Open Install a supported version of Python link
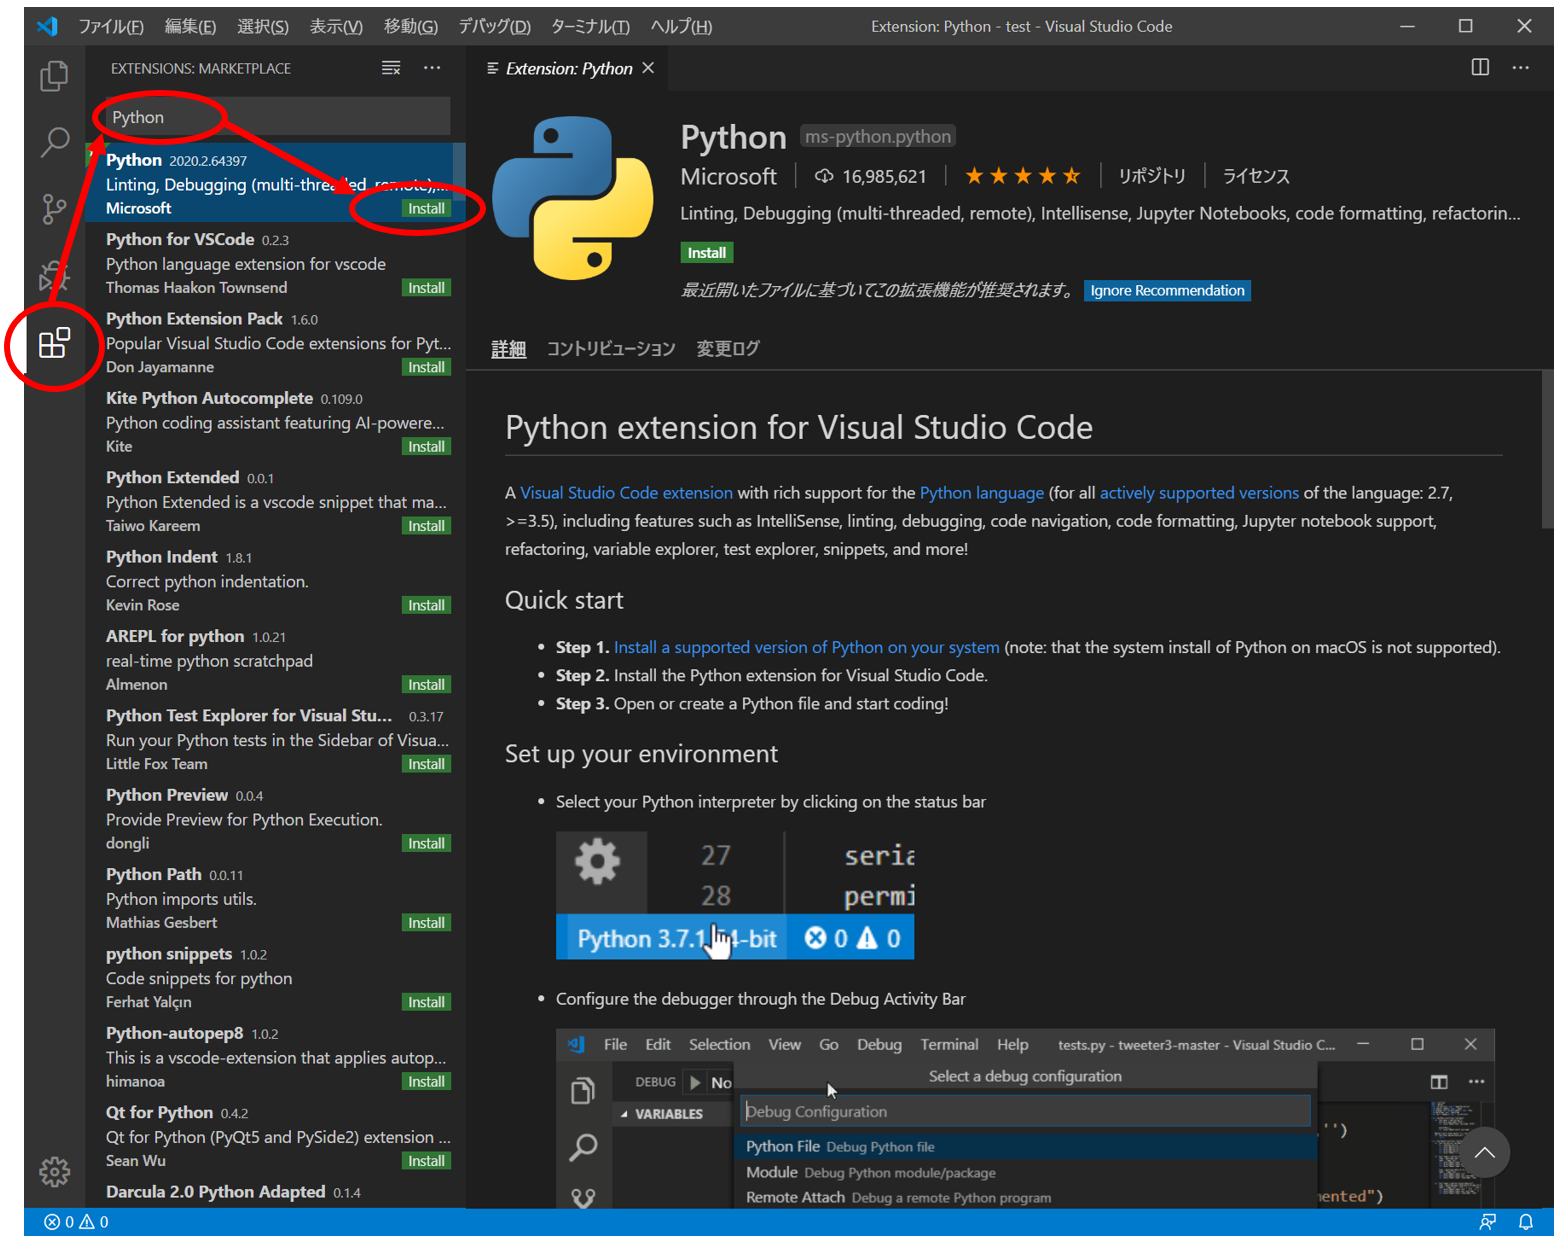1562x1238 pixels. point(806,647)
